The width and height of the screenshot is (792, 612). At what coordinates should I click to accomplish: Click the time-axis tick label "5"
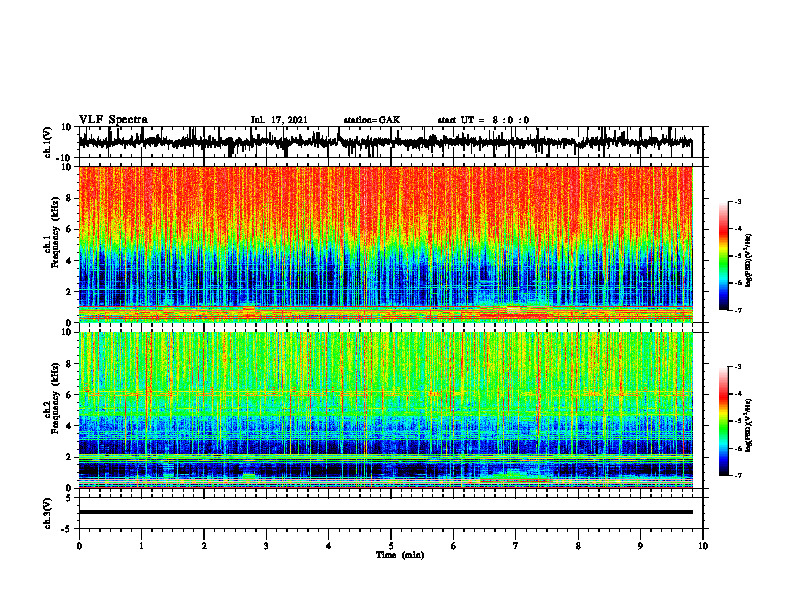click(391, 546)
